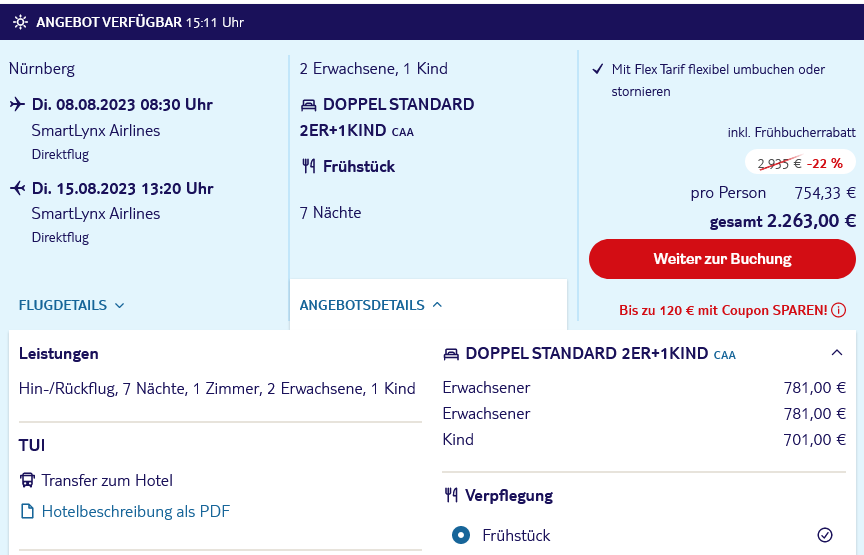Click the bed icon next to Doppel Standard
Screen dimensions: 864x555
coord(309,105)
